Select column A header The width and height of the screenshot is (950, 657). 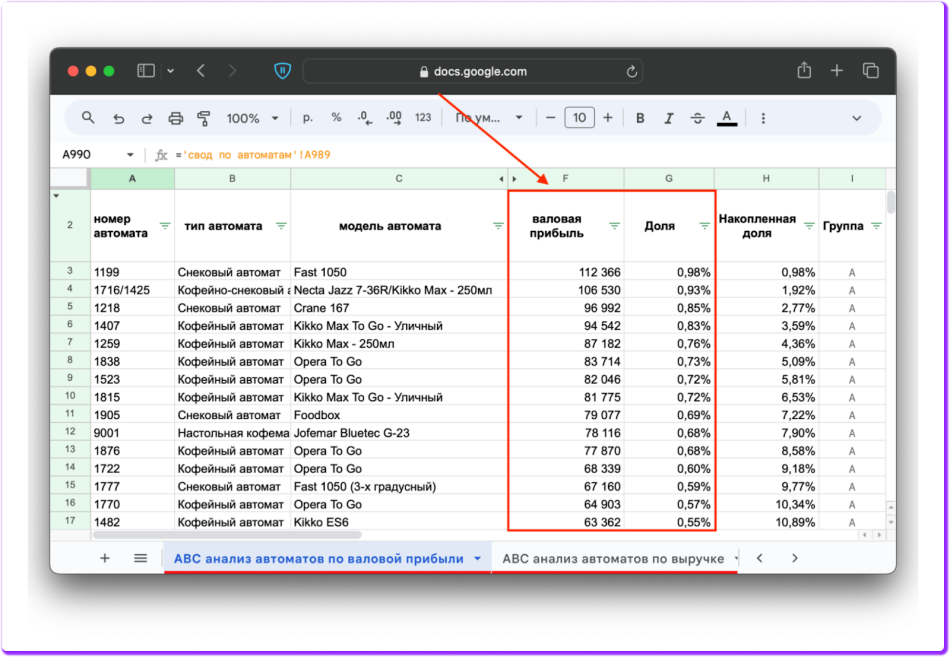coord(132,179)
